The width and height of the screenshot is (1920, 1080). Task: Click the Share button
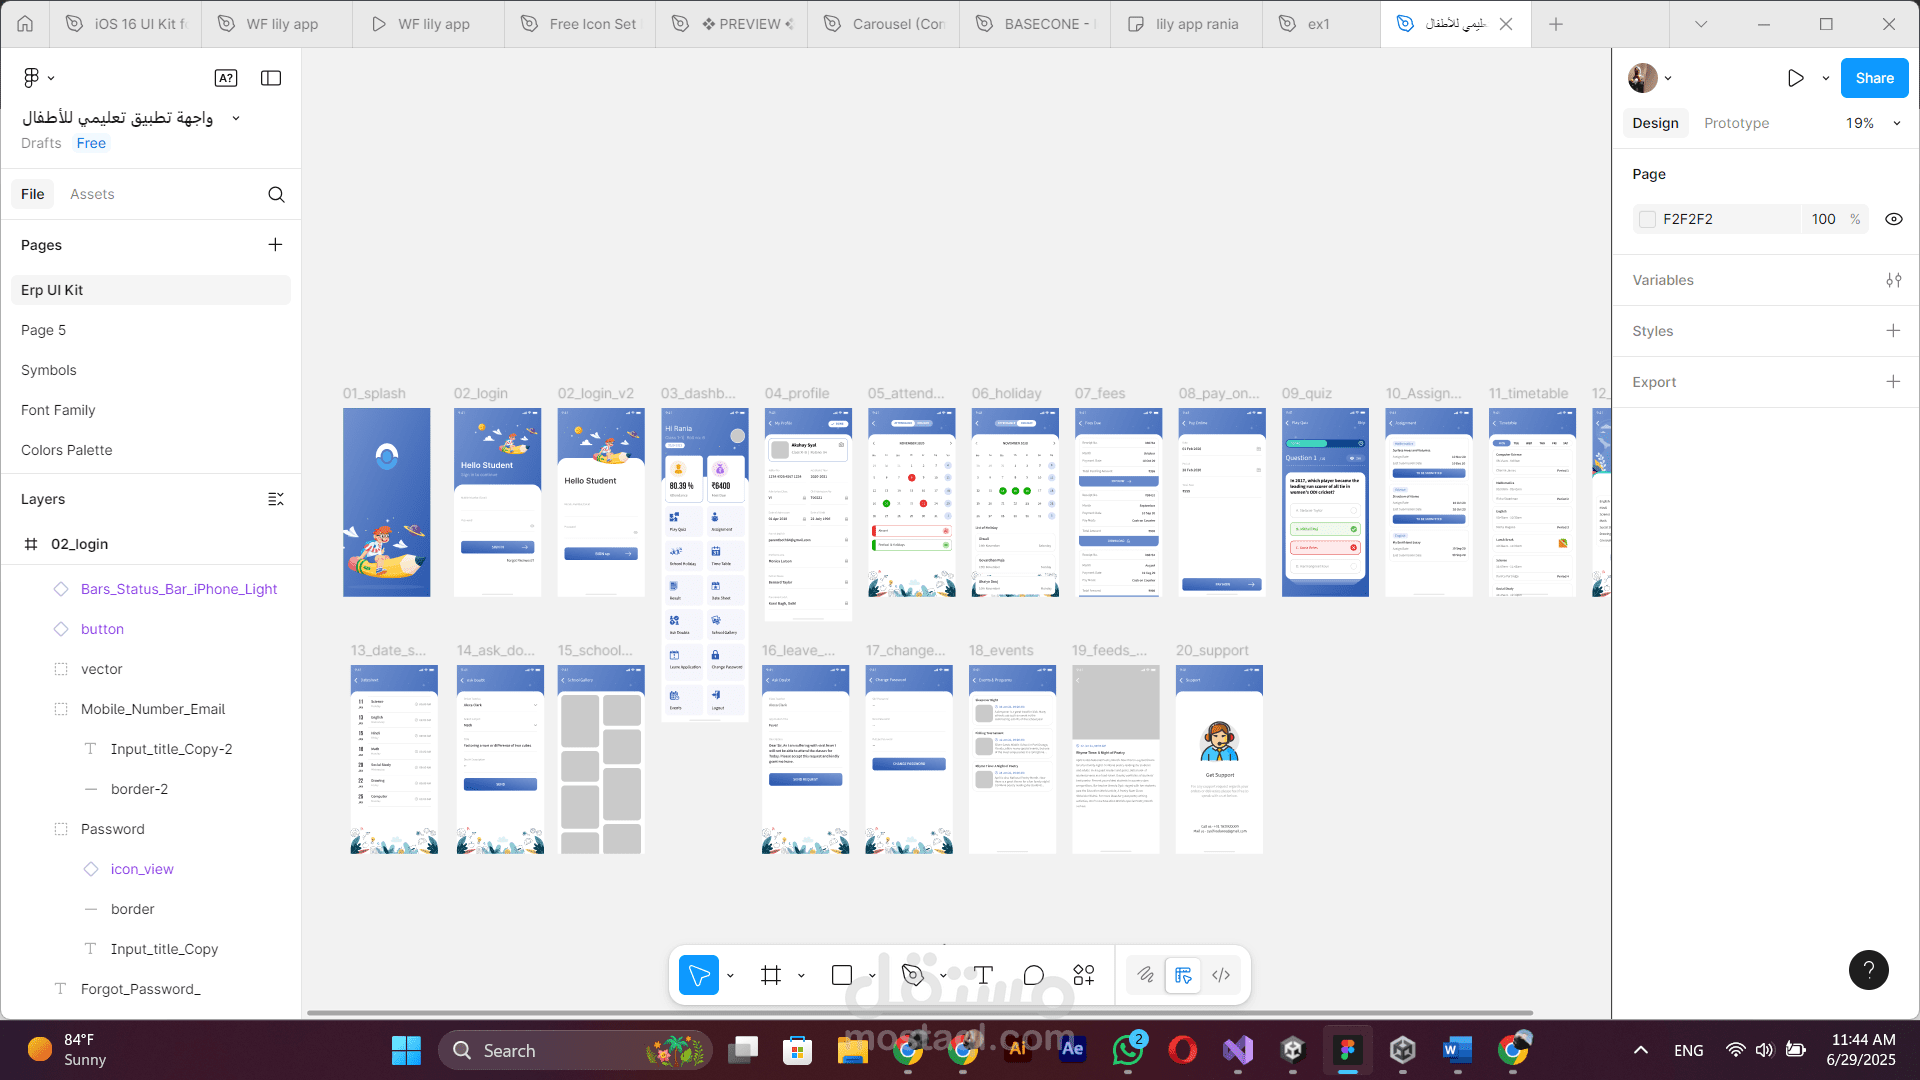(1874, 78)
